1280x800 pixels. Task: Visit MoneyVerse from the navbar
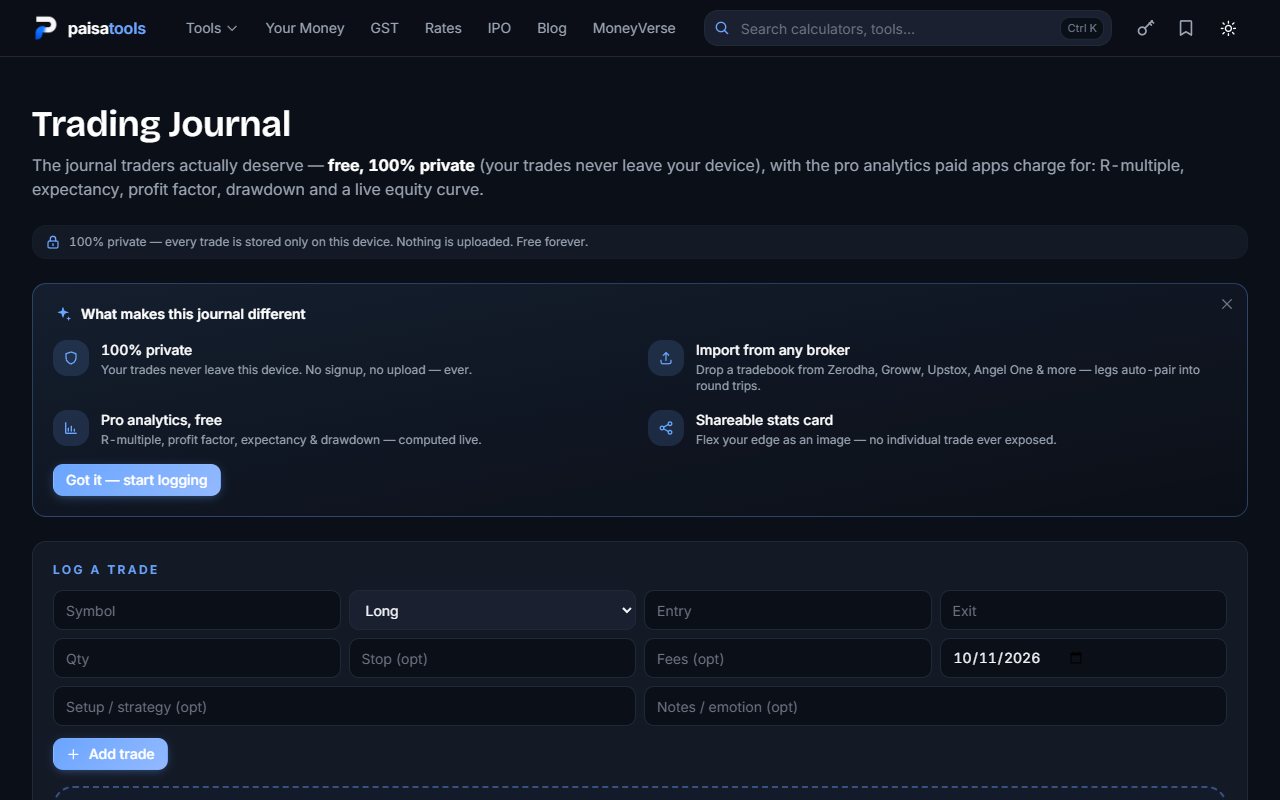[634, 28]
